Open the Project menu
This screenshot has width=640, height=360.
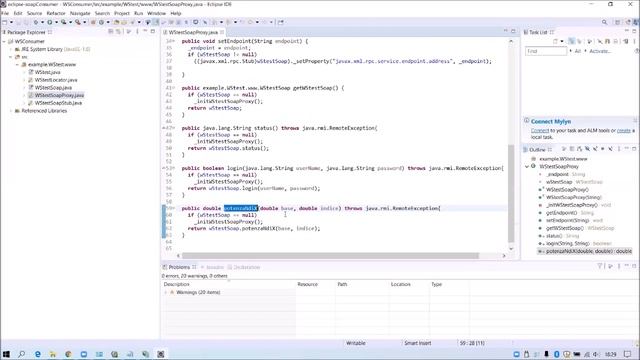[x=122, y=13]
